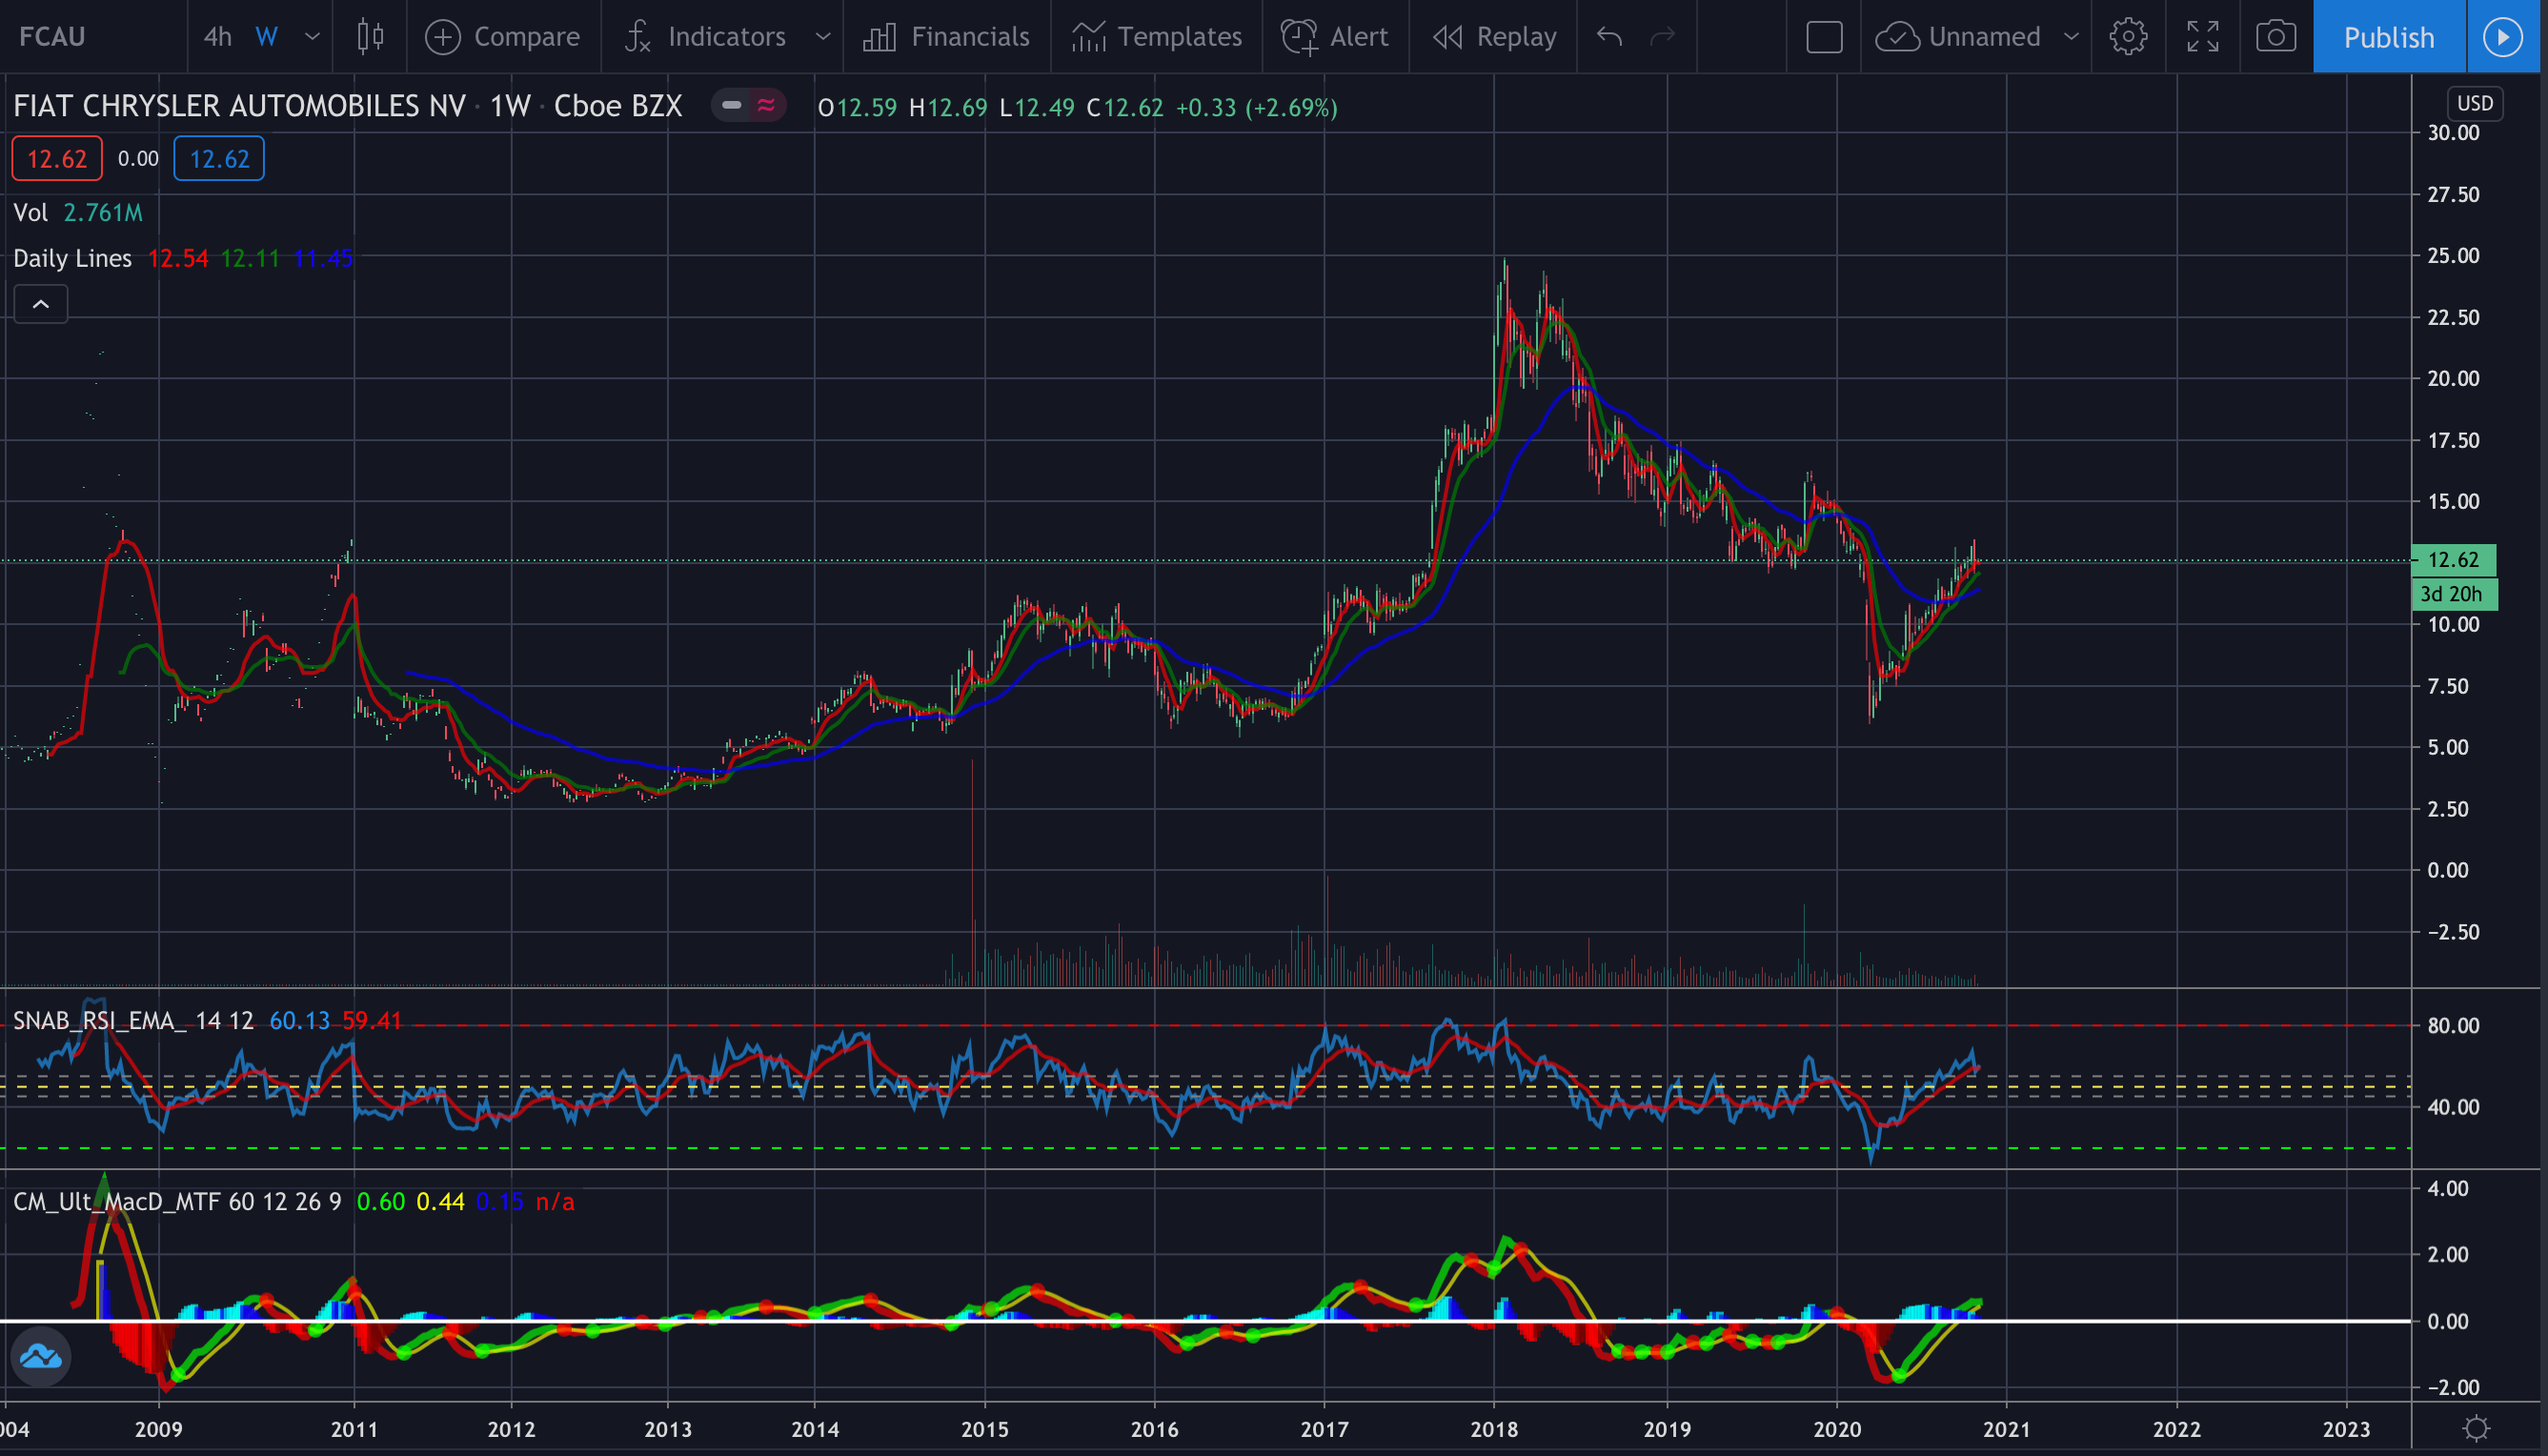
Task: Select the W weekly timeframe
Action: 266,37
